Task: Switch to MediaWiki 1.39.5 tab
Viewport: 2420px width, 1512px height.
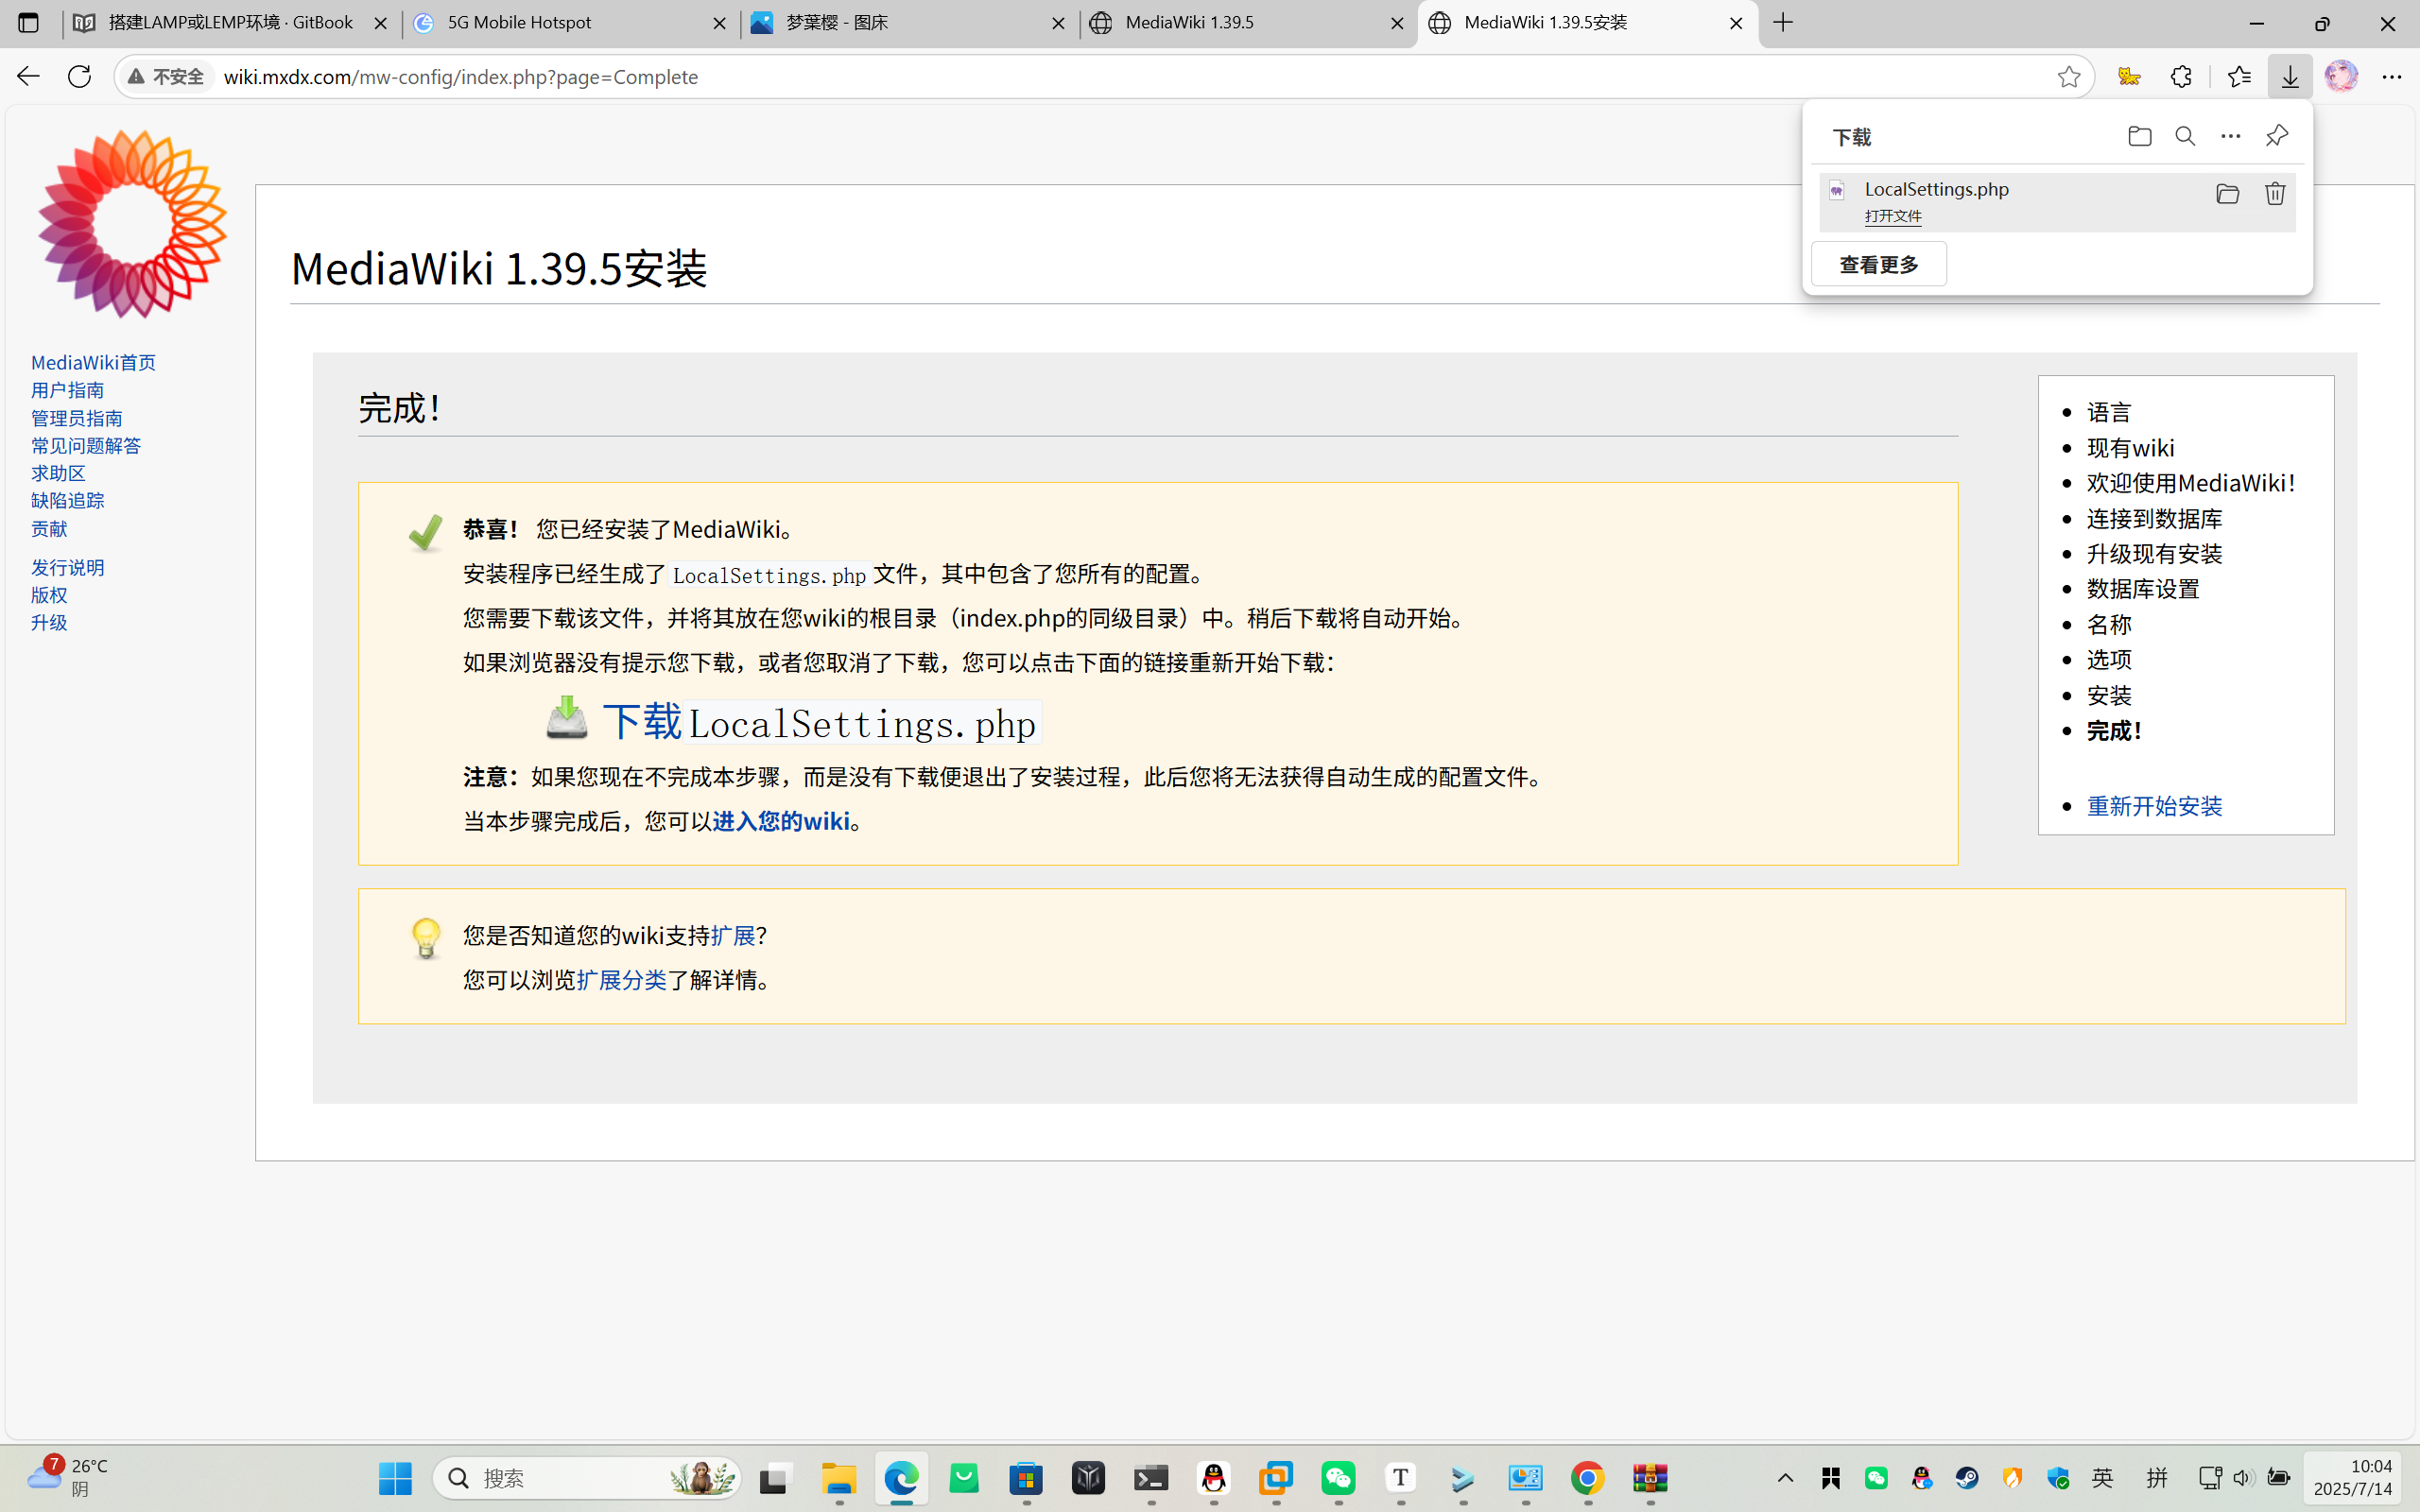Action: click(1248, 22)
